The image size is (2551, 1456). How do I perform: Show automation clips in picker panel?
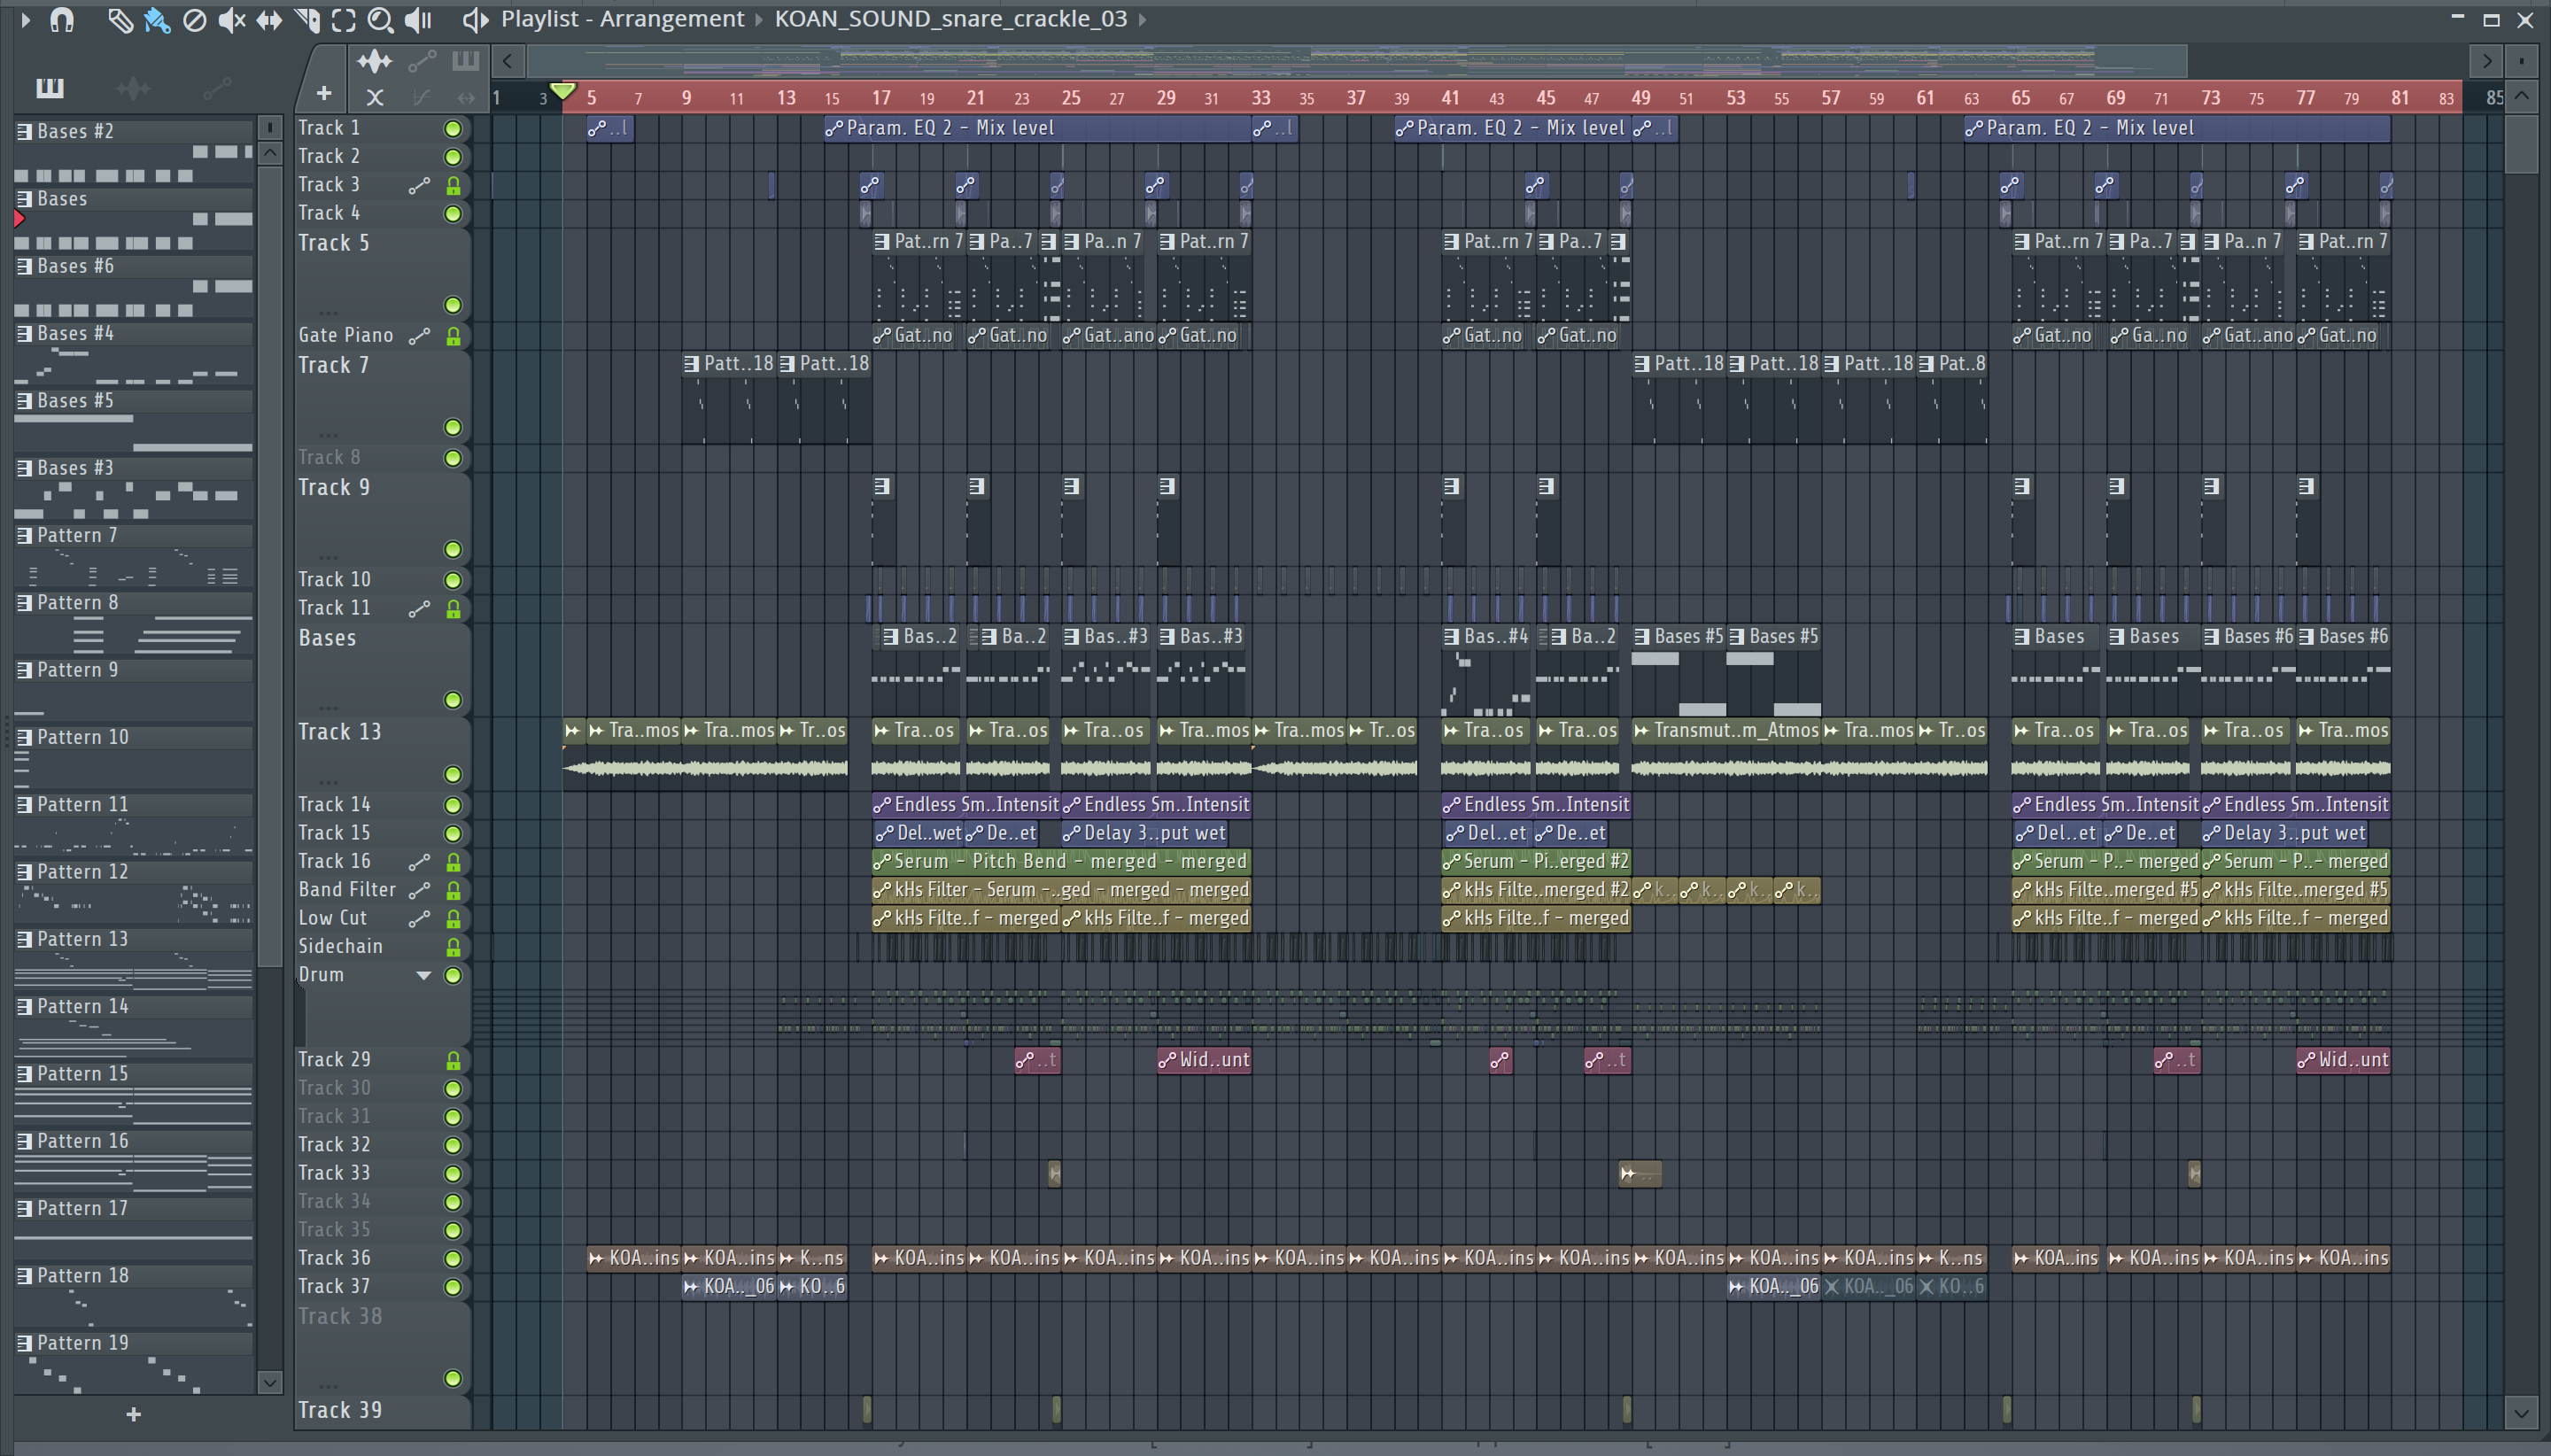point(217,89)
